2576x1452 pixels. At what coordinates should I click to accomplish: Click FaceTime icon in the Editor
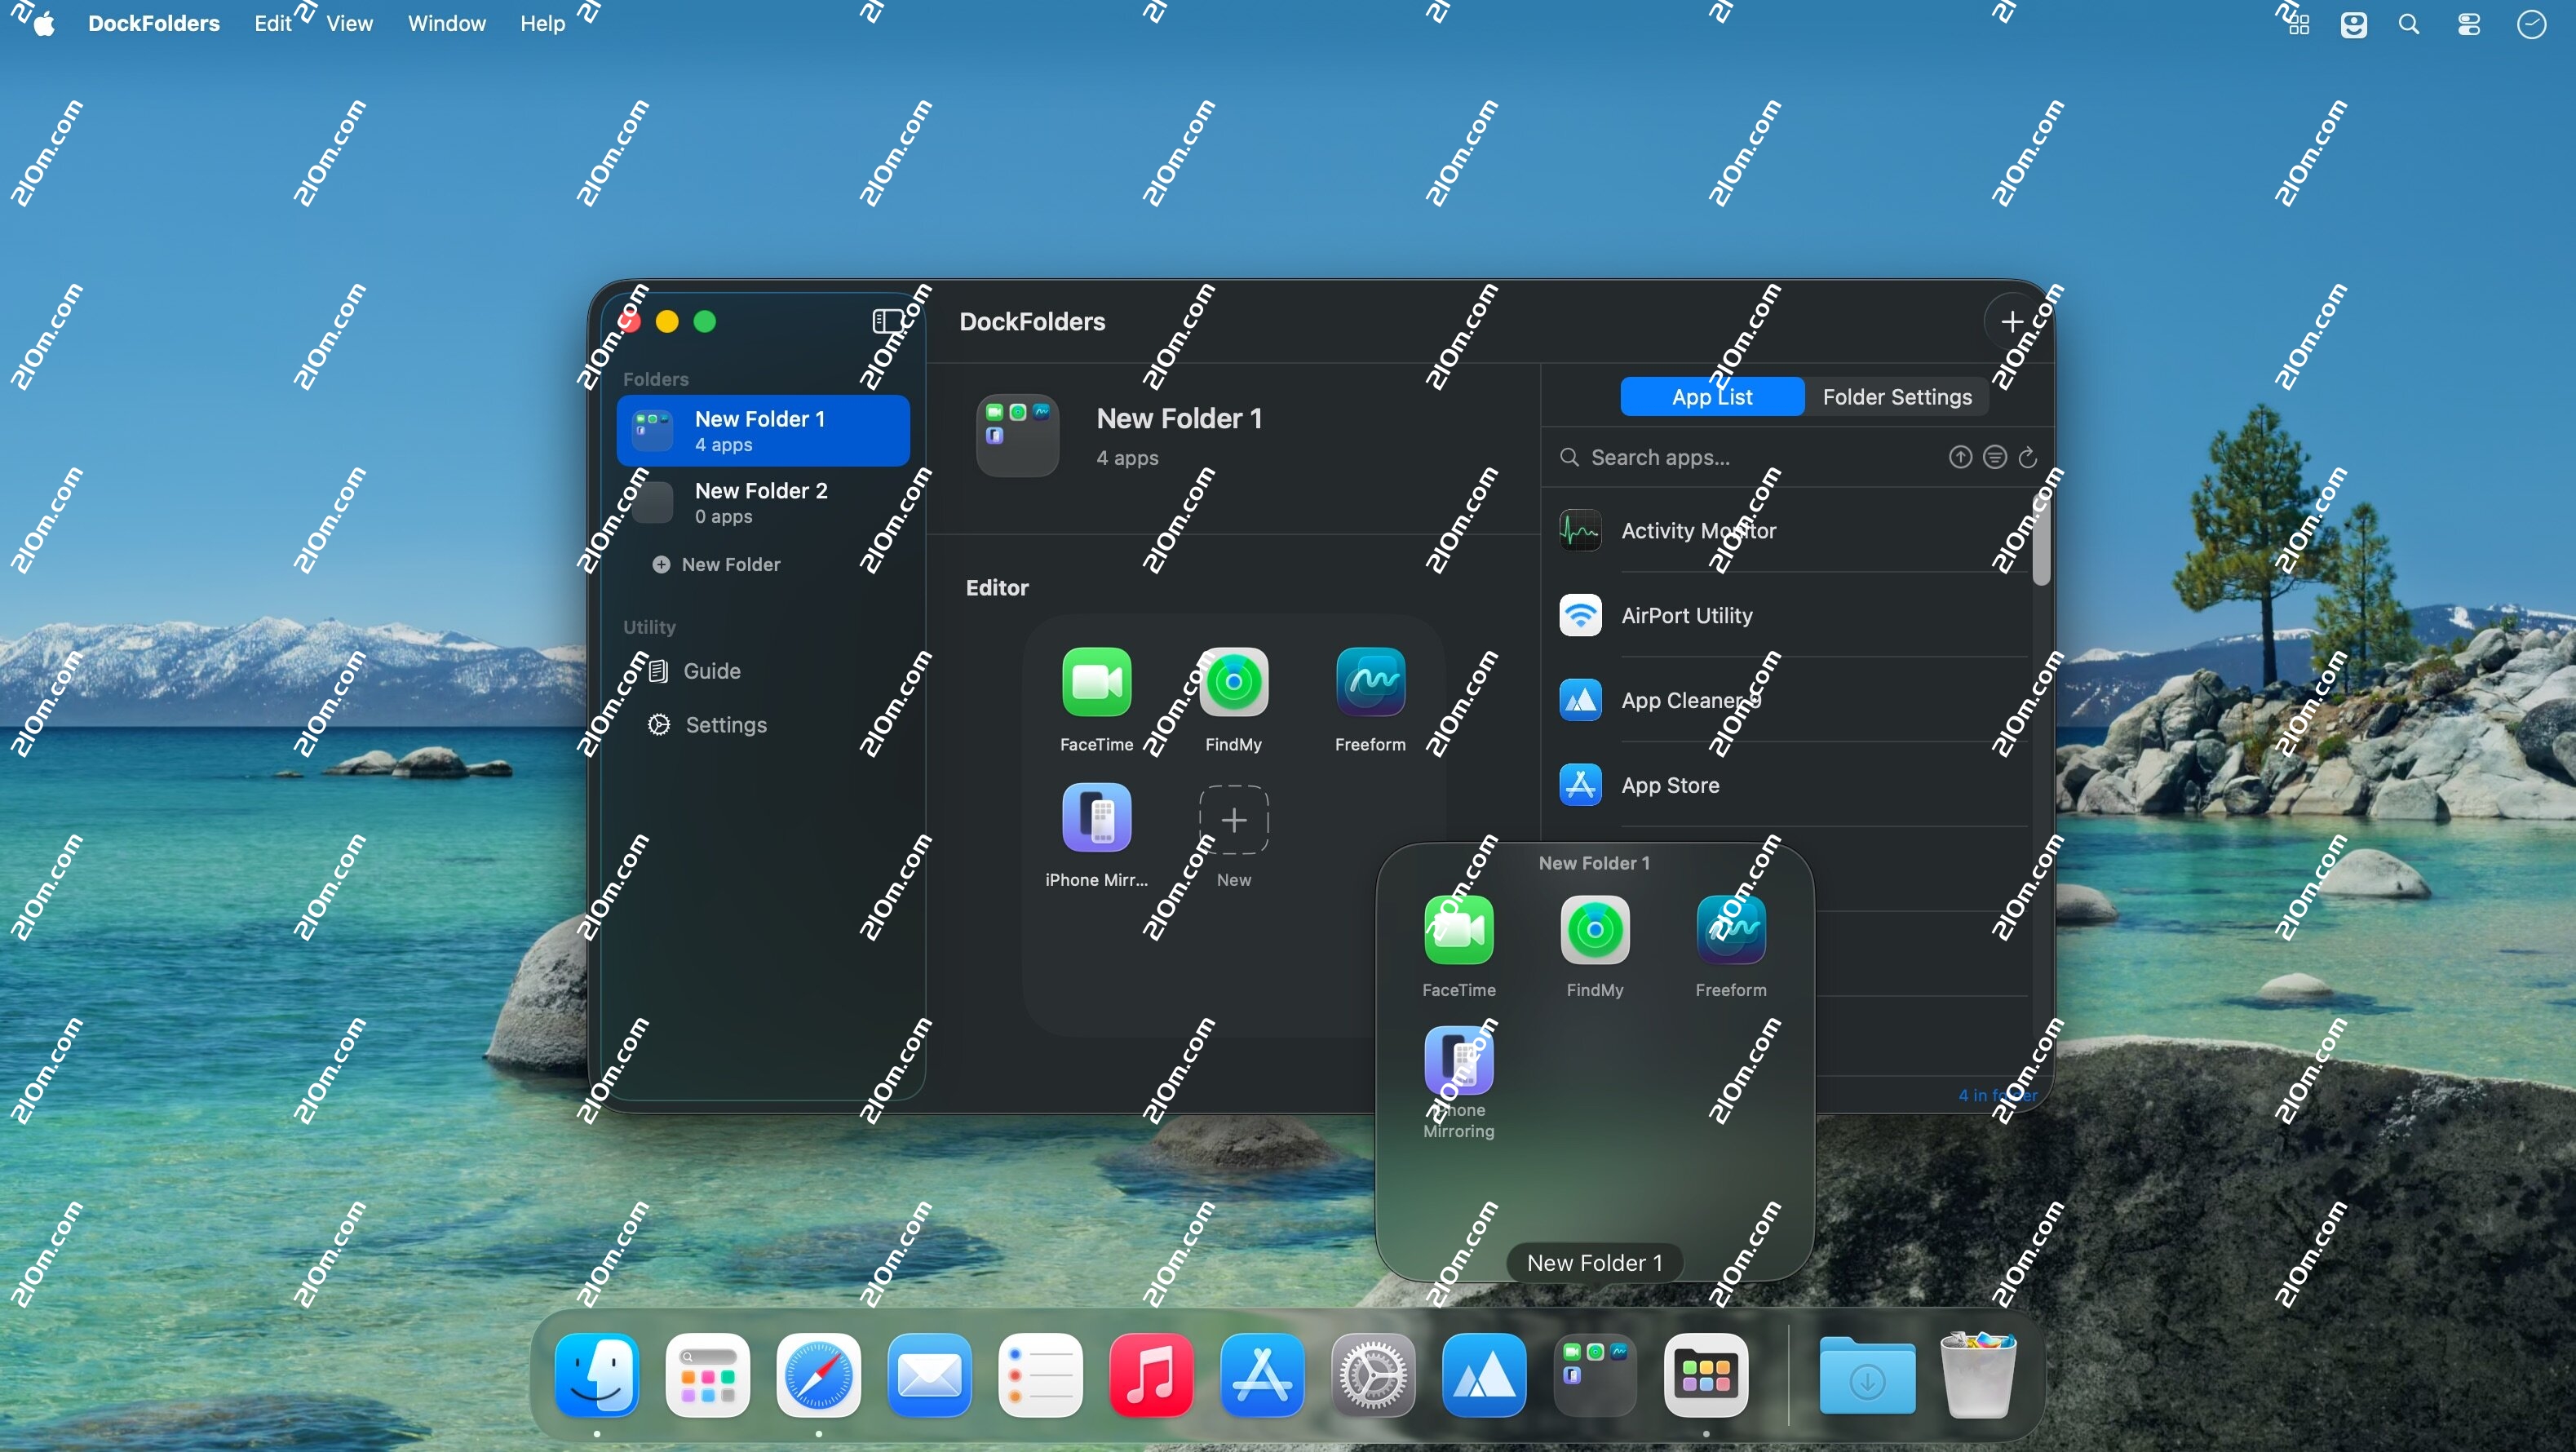[x=1097, y=682]
